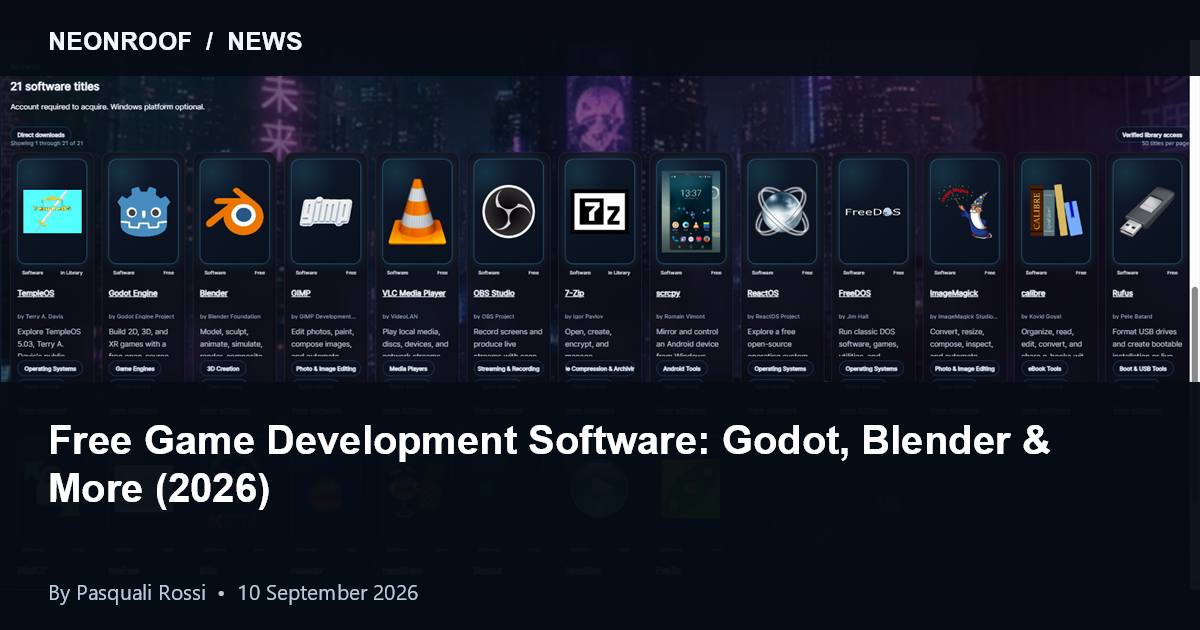The width and height of the screenshot is (1200, 630).
Task: Choose the Streaming & Recording tag
Action: (x=508, y=368)
